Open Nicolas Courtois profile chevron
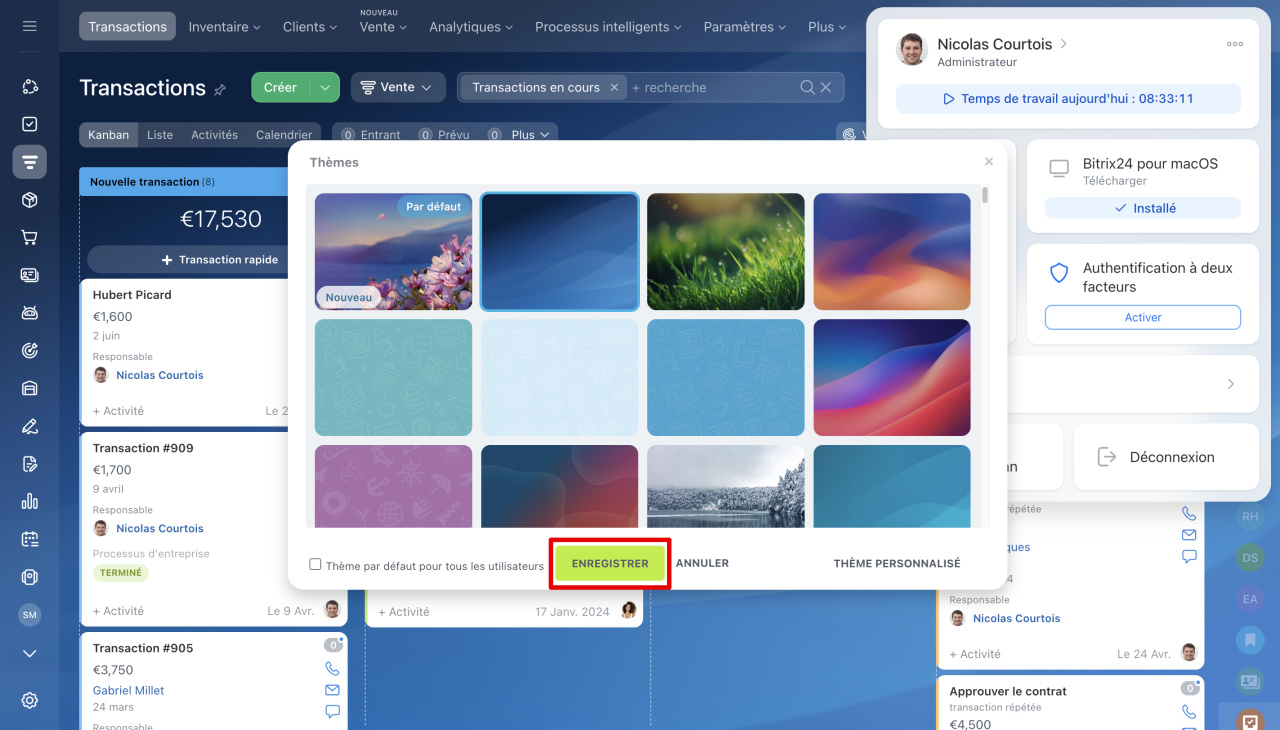Viewport: 1280px width, 730px height. click(x=1064, y=44)
